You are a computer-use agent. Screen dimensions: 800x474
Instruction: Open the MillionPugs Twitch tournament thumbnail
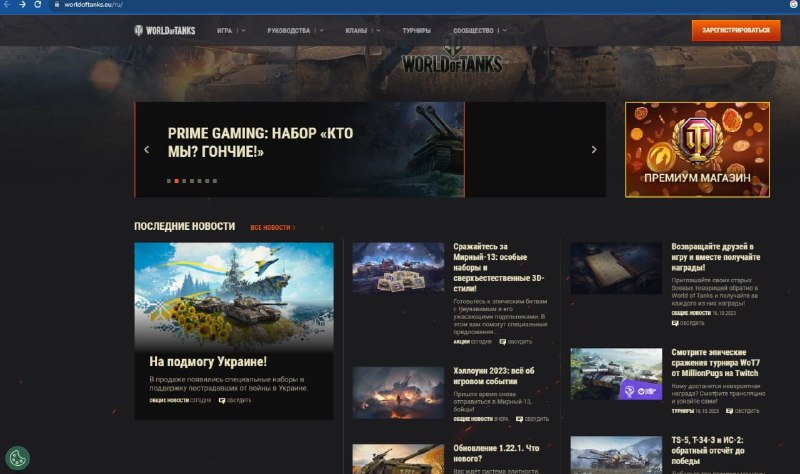tap(616, 374)
